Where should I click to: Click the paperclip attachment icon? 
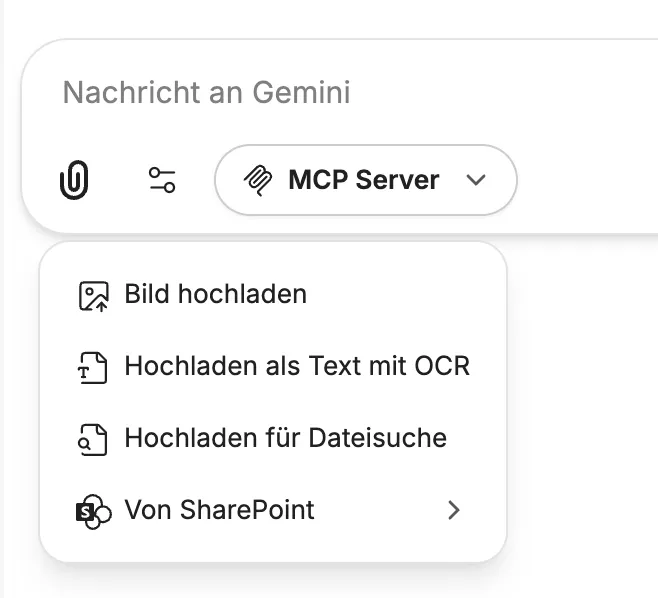click(x=74, y=181)
